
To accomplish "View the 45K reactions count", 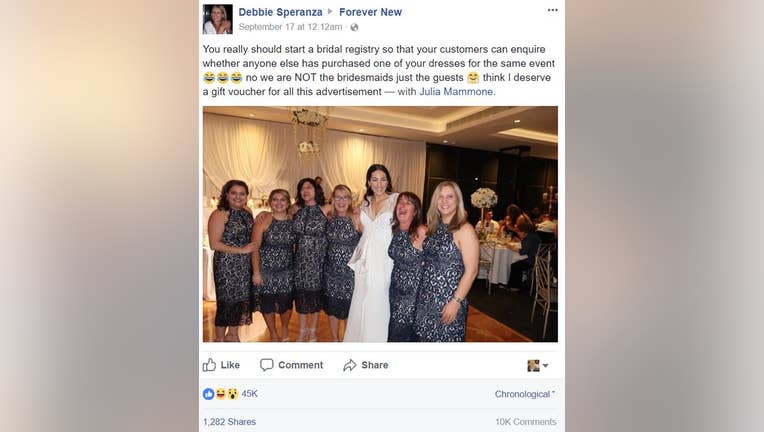I will click(249, 394).
